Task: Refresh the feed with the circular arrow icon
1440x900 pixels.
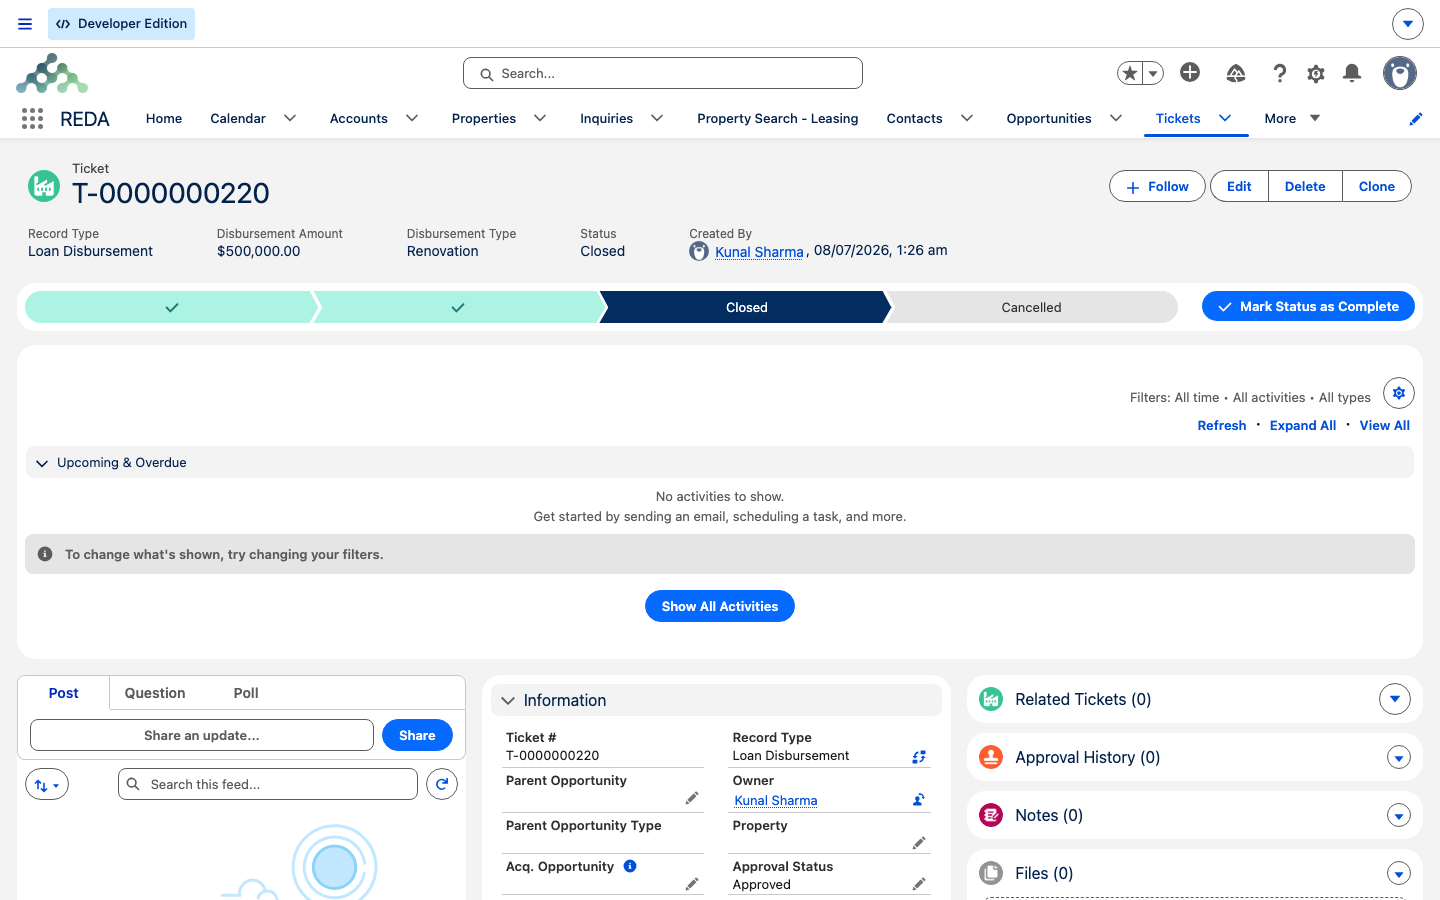Action: click(x=442, y=784)
